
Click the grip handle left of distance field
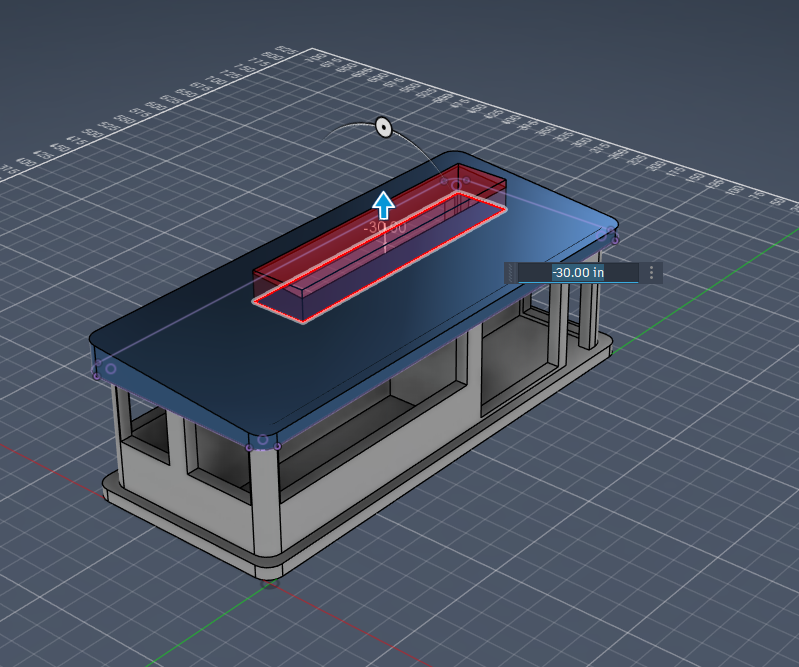click(511, 273)
